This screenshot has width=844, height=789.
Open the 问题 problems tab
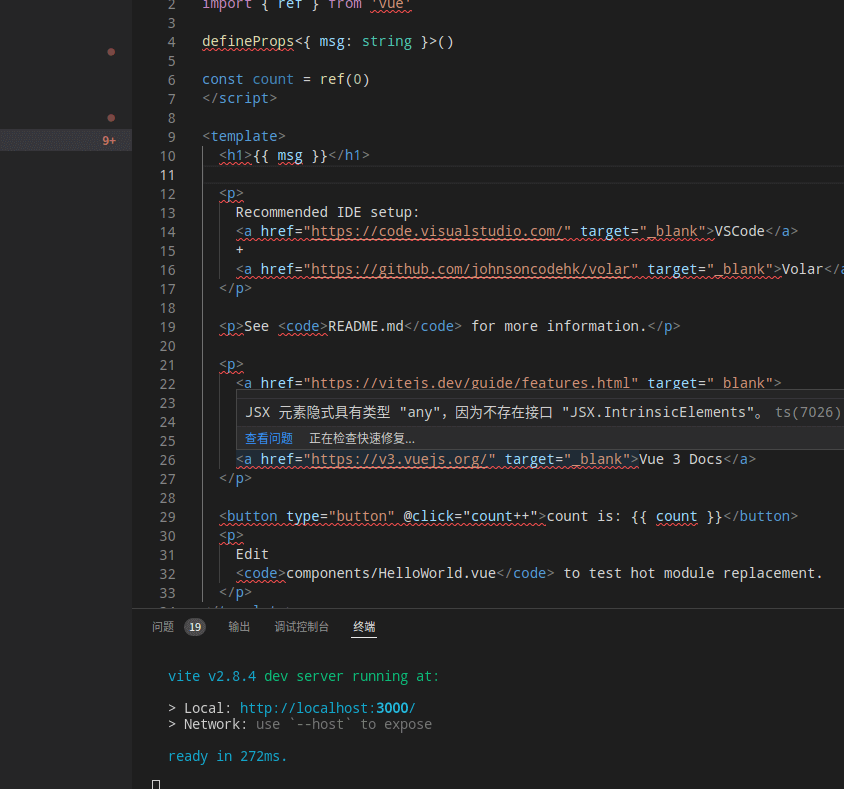coord(163,627)
